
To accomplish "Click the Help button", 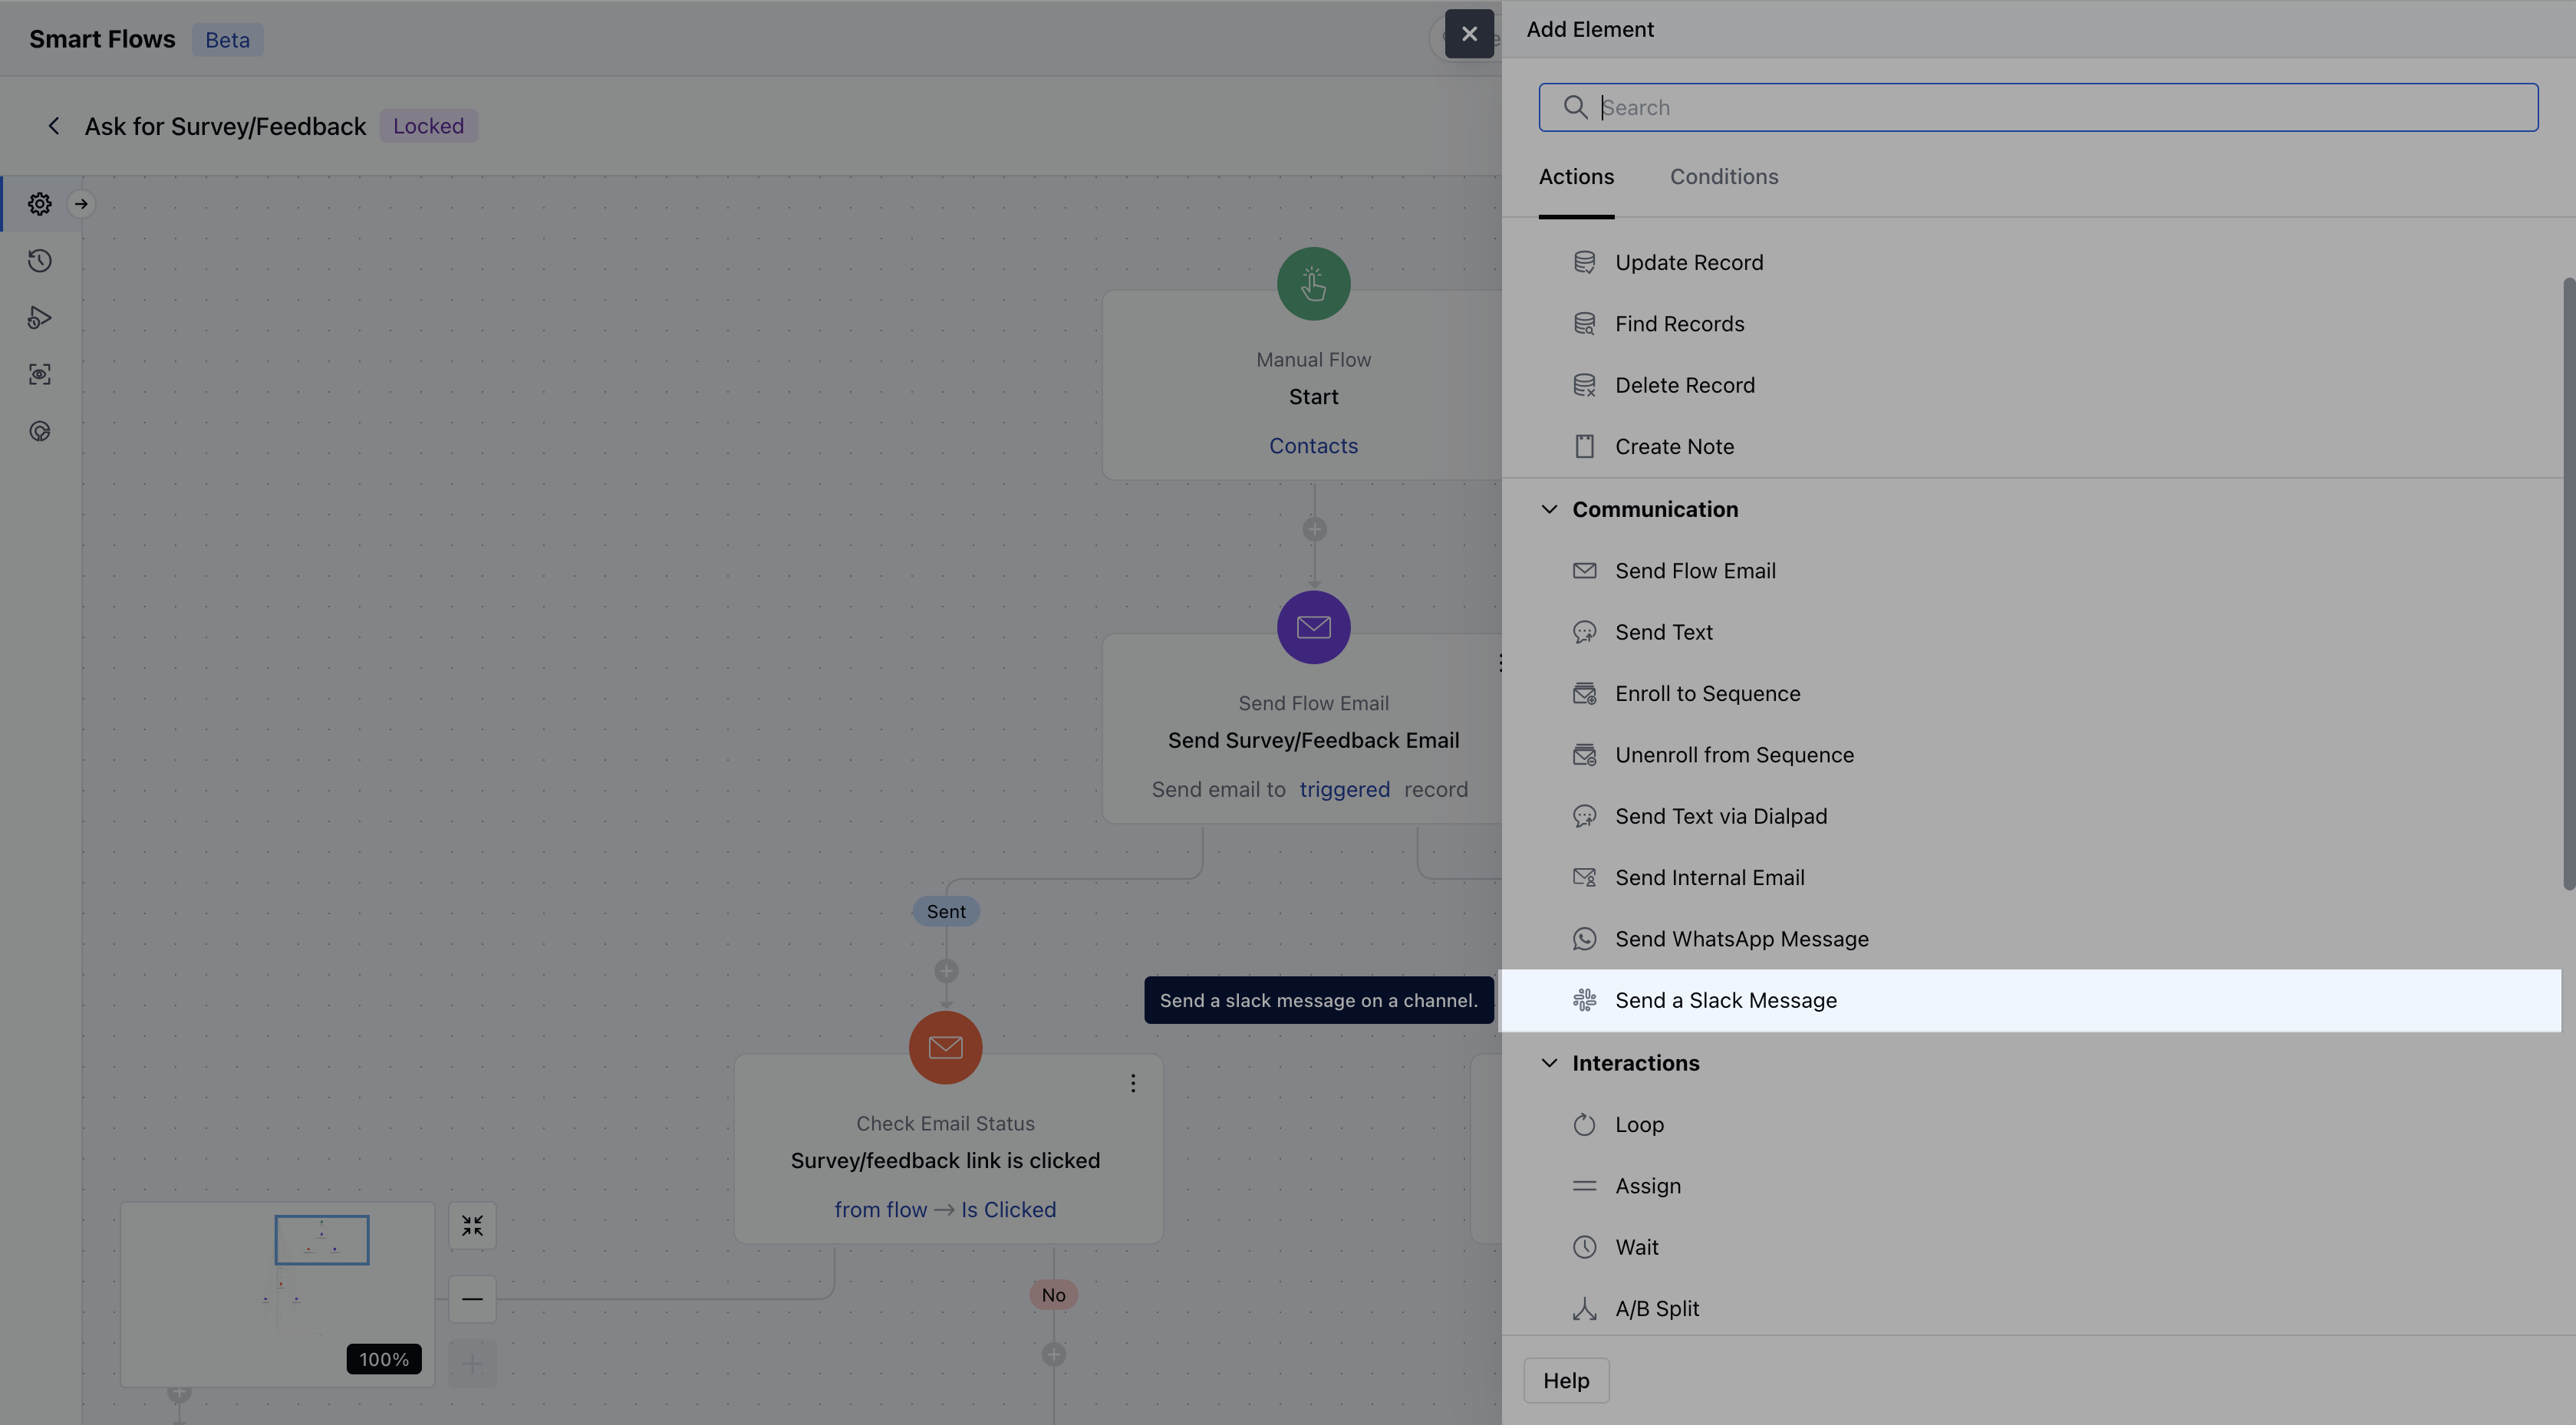I will coord(1565,1381).
